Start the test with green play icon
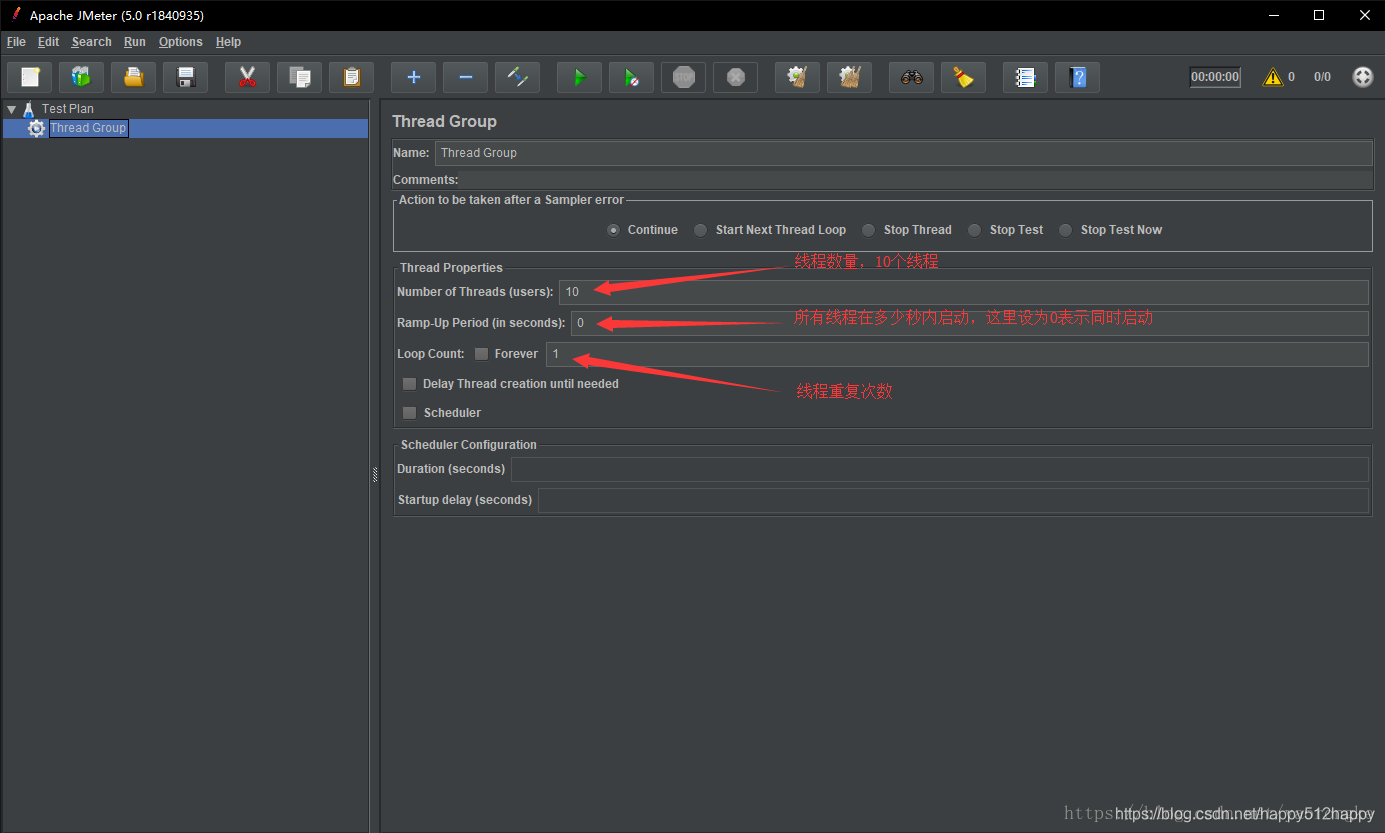This screenshot has width=1385, height=833. click(x=579, y=77)
